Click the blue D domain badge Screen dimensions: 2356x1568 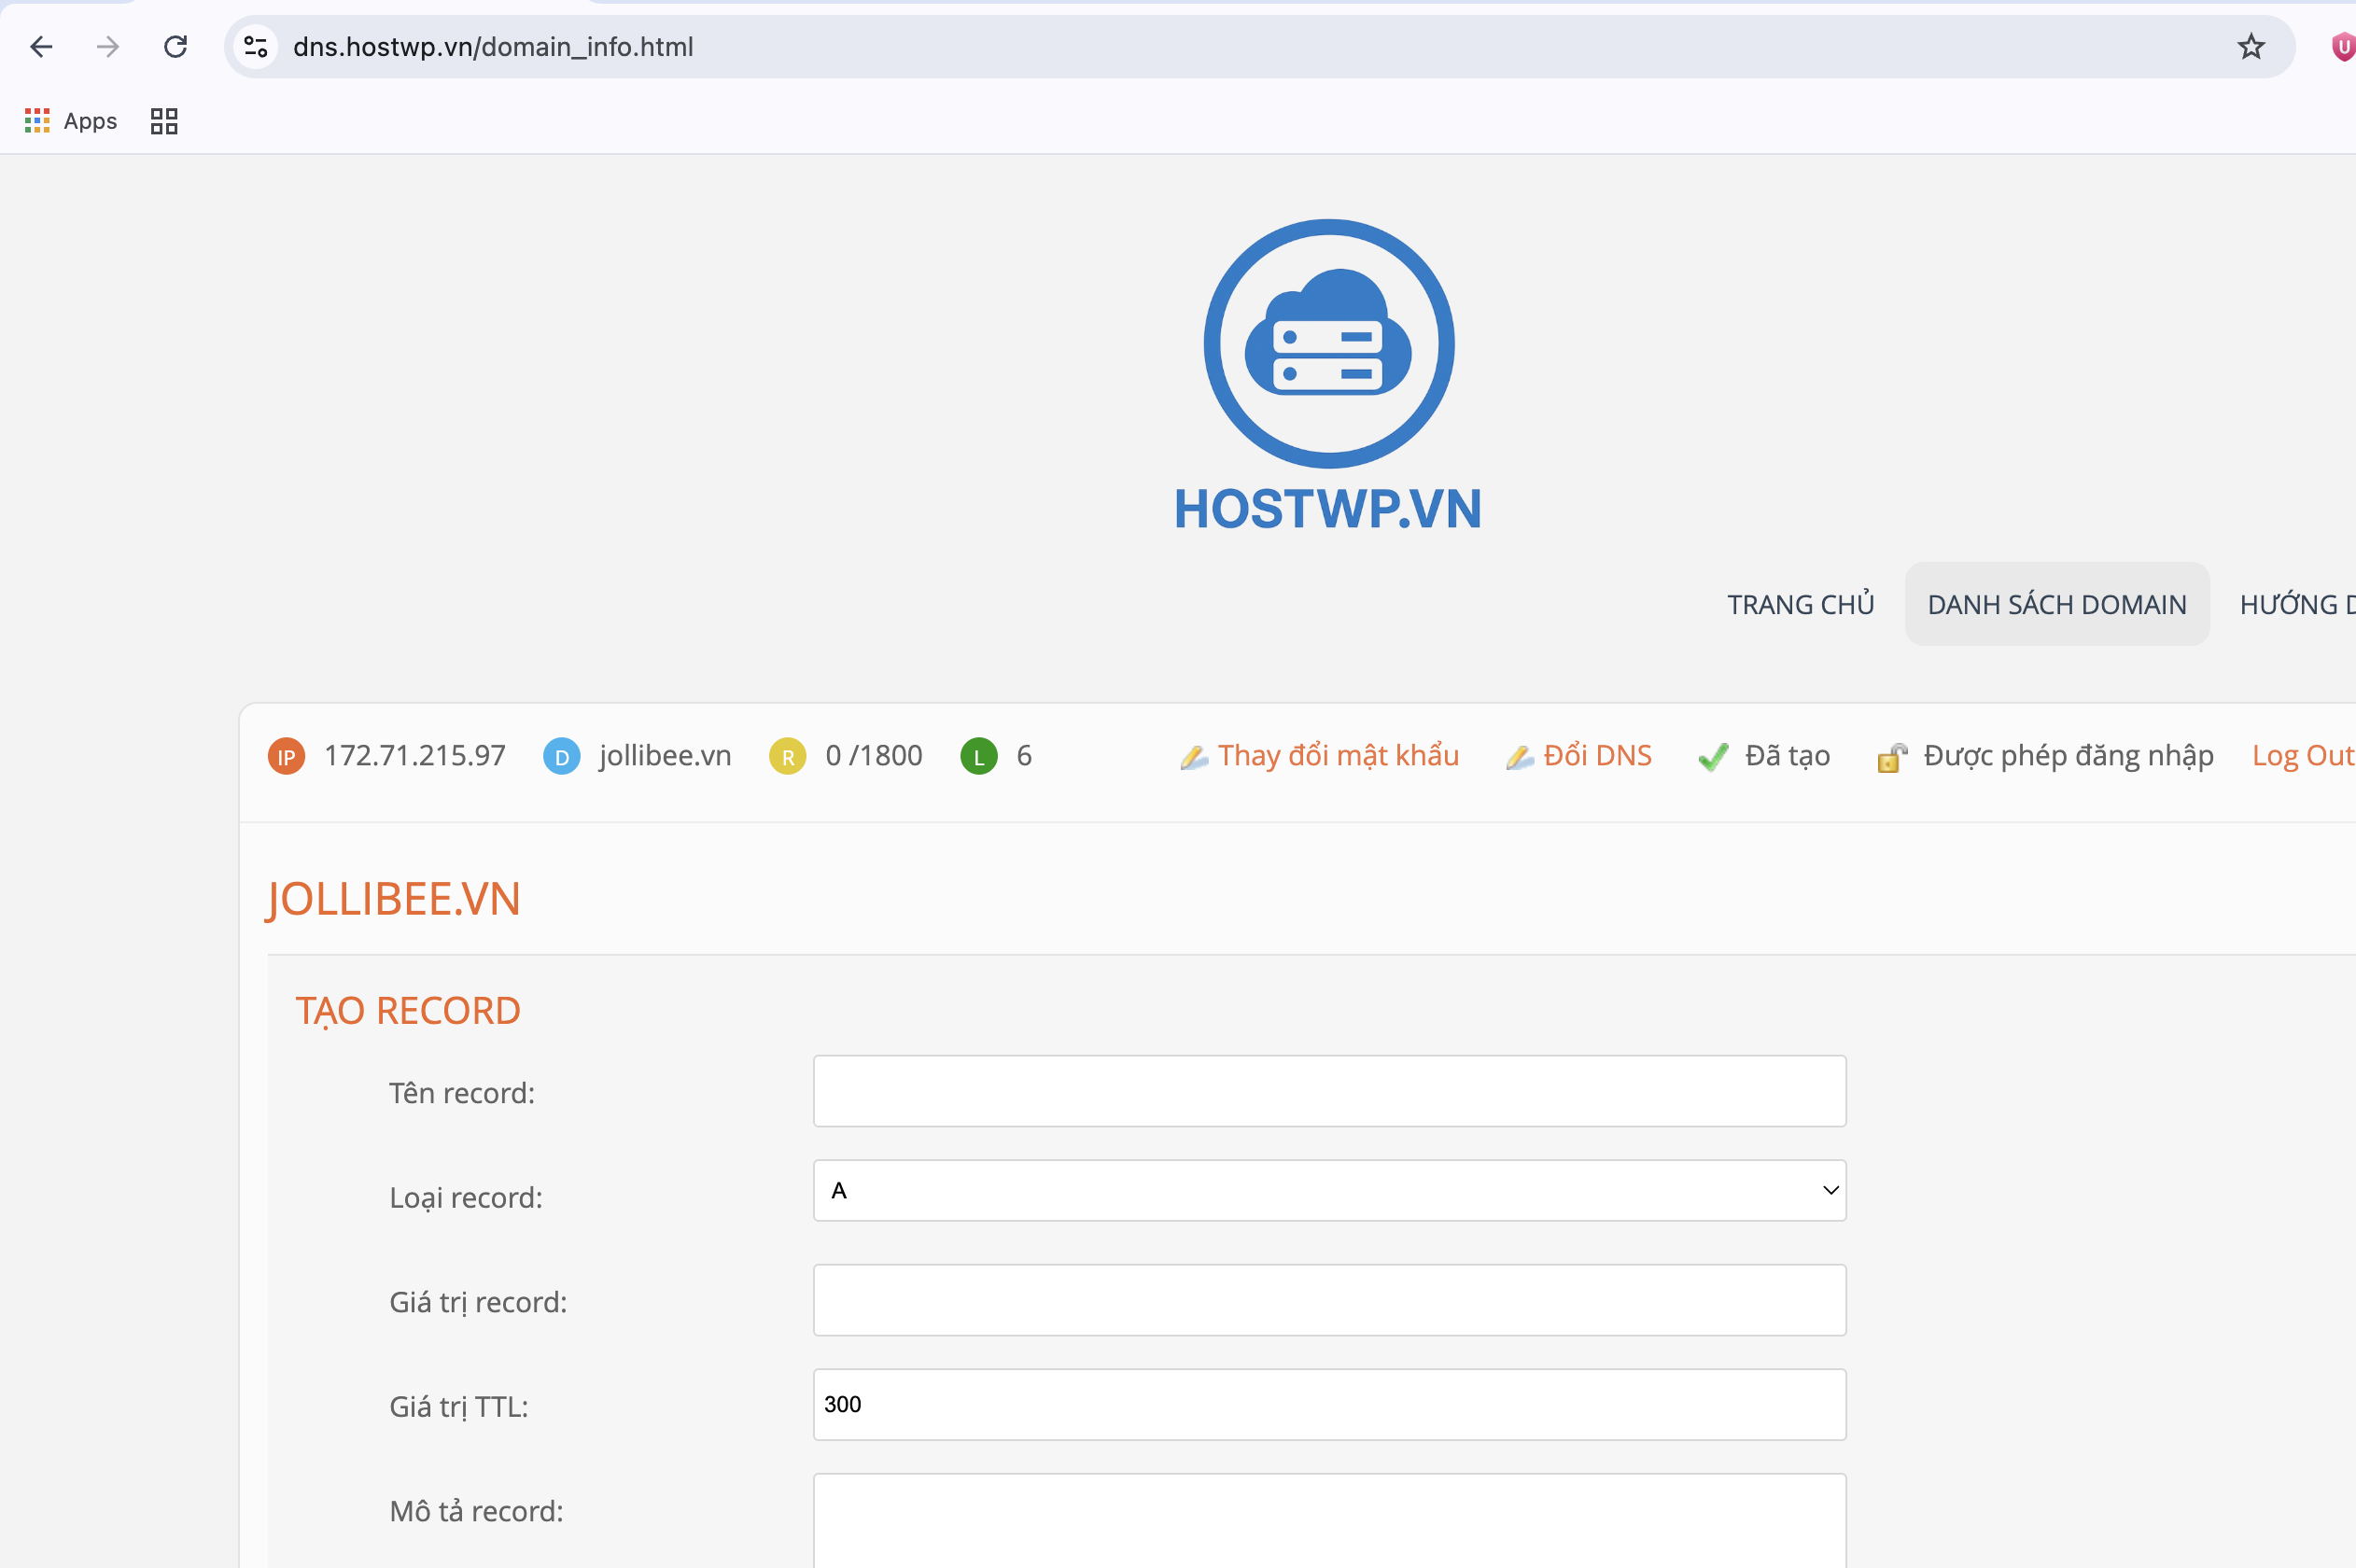(561, 756)
